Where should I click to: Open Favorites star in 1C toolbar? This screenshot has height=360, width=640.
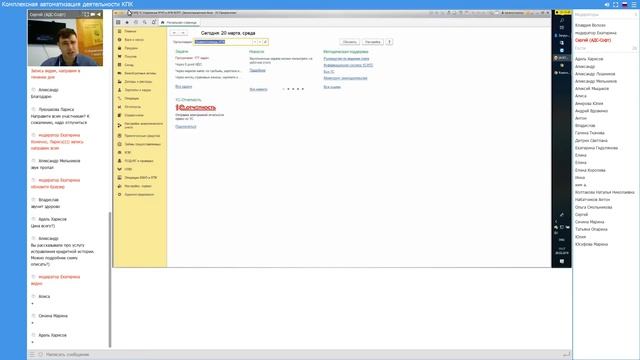click(x=127, y=22)
